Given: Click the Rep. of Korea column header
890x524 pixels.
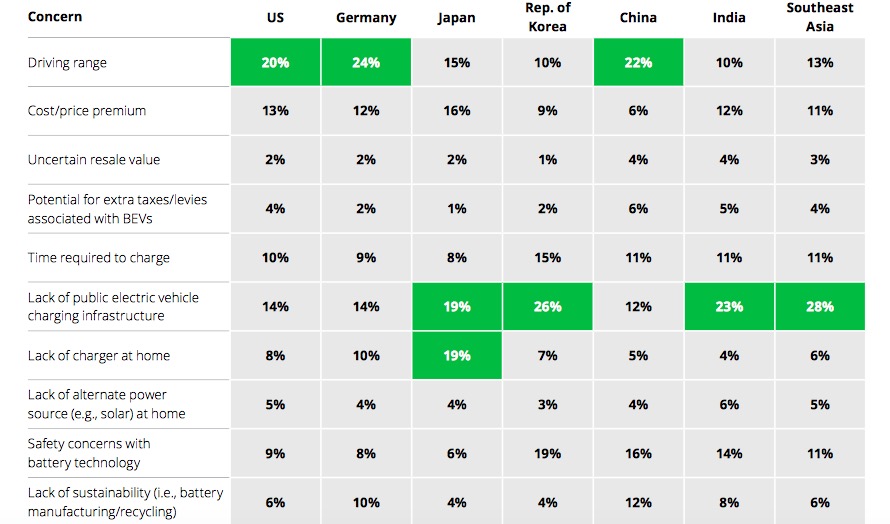Looking at the screenshot, I should pyautogui.click(x=547, y=17).
